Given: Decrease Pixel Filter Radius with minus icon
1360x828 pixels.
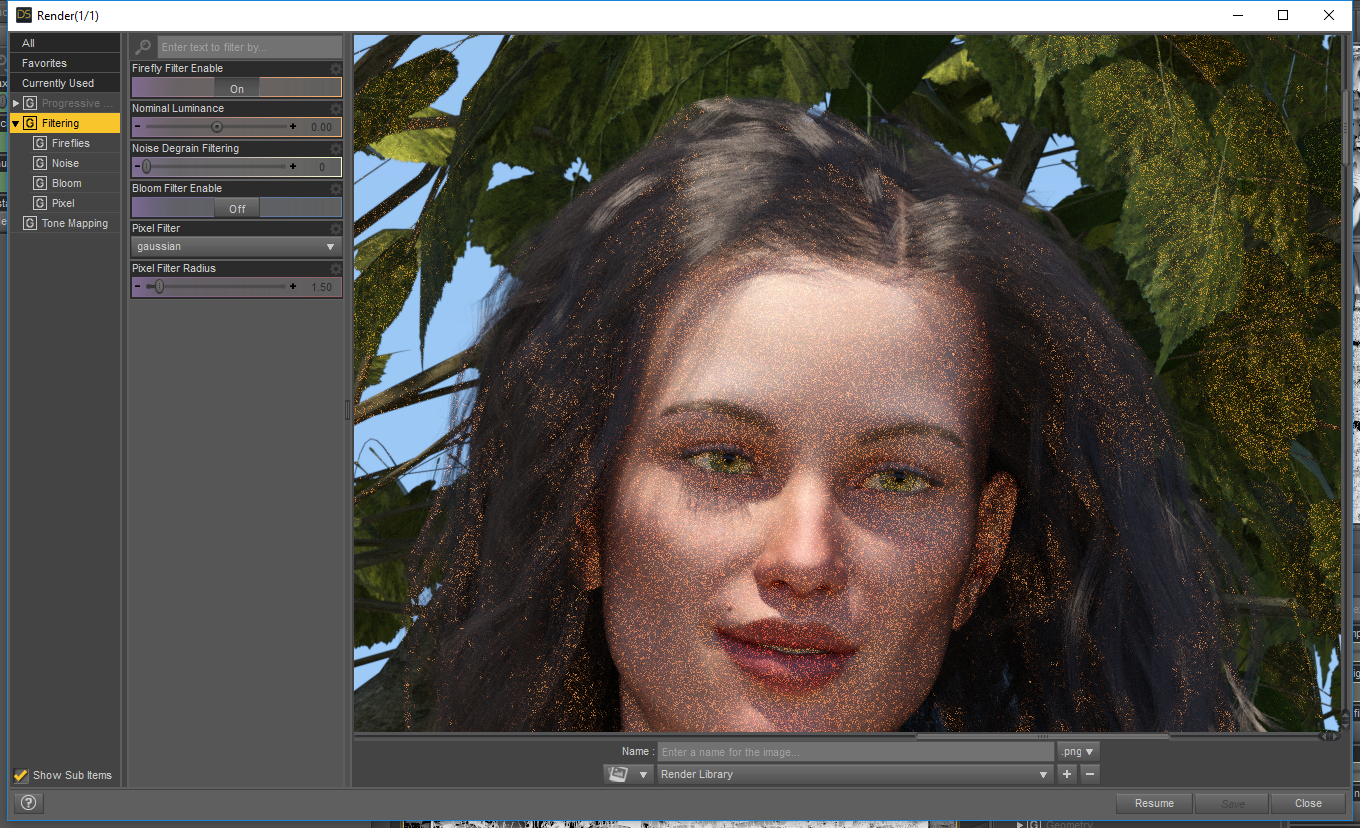Looking at the screenshot, I should (x=138, y=287).
